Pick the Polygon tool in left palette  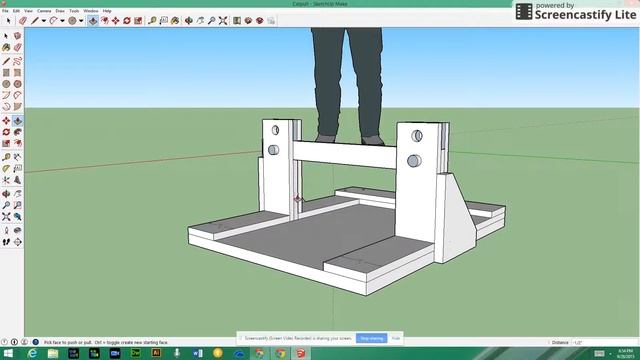click(18, 84)
